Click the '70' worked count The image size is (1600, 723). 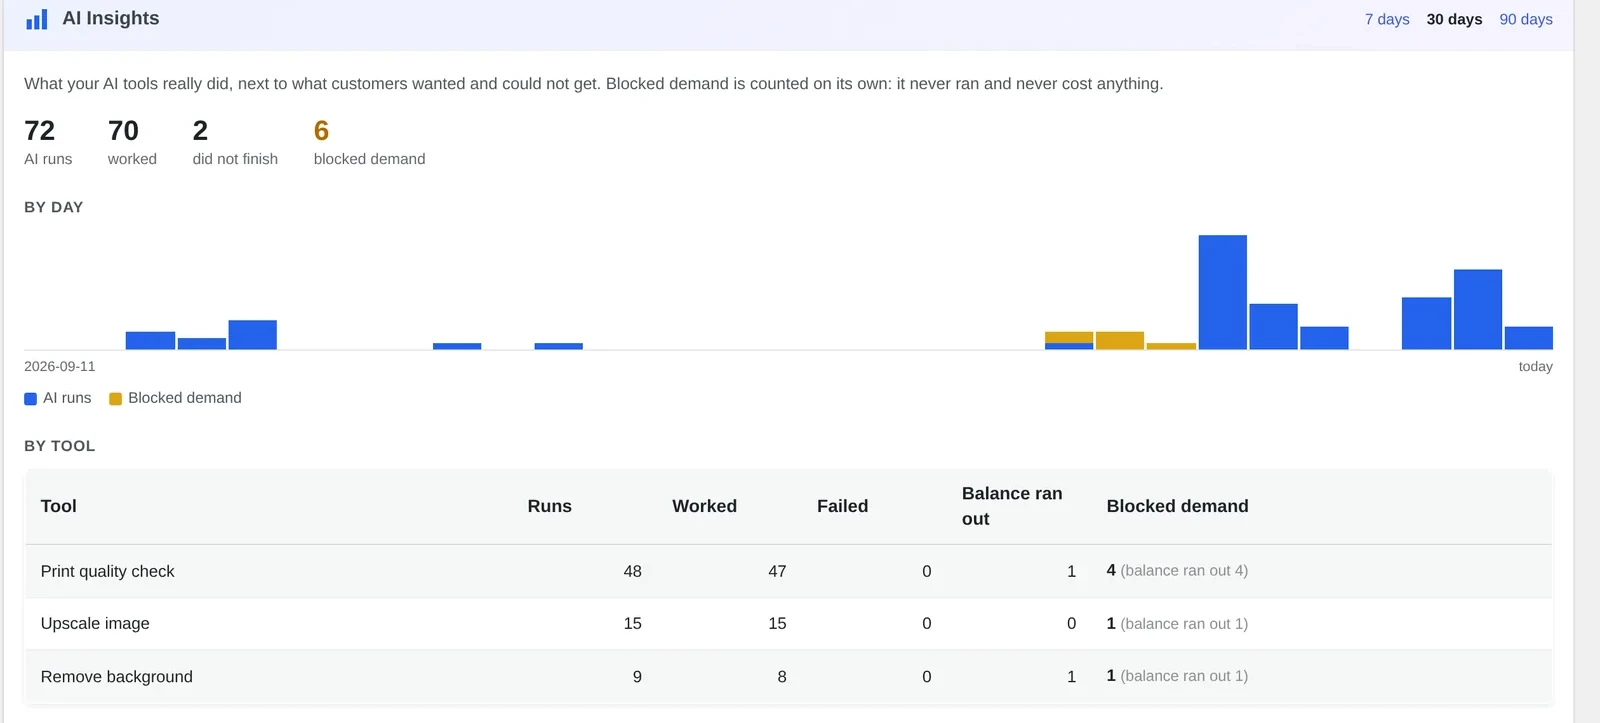123,131
